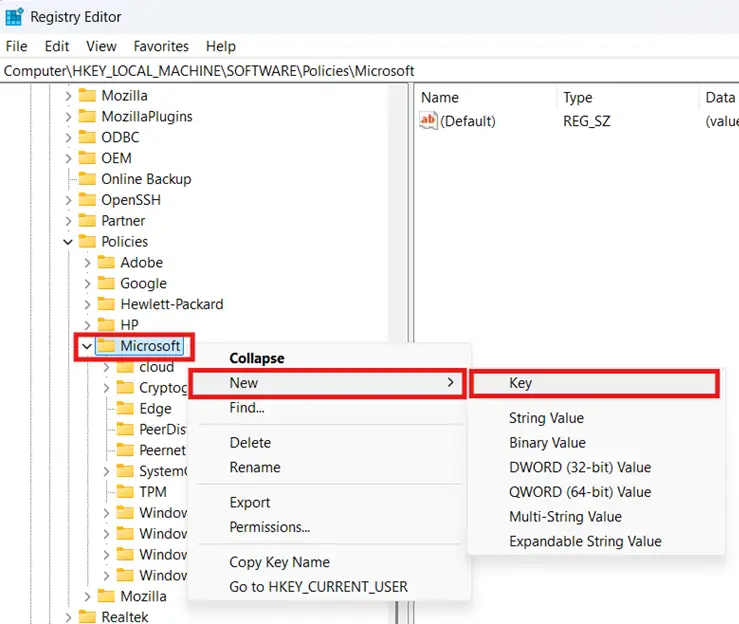Image resolution: width=739 pixels, height=624 pixels.
Task: Expand the cloud subkey
Action: [106, 367]
